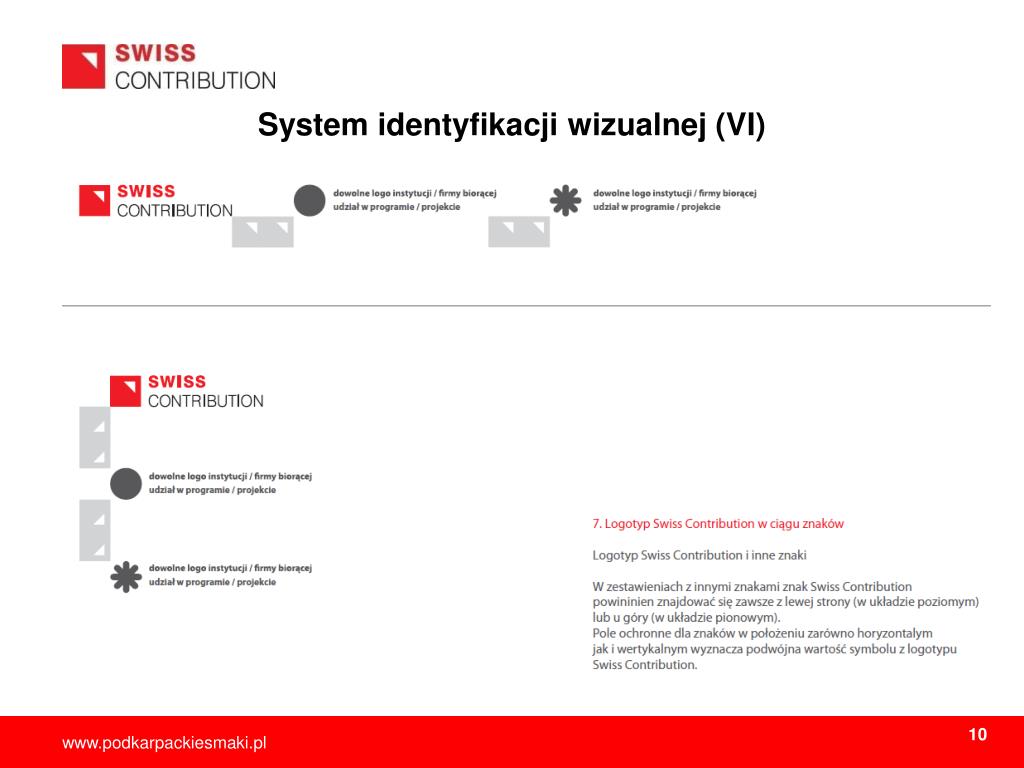Click the grey spacing box between the vertical circle and asterisk
Viewport: 1024px width, 768px height.
pyautogui.click(x=95, y=530)
